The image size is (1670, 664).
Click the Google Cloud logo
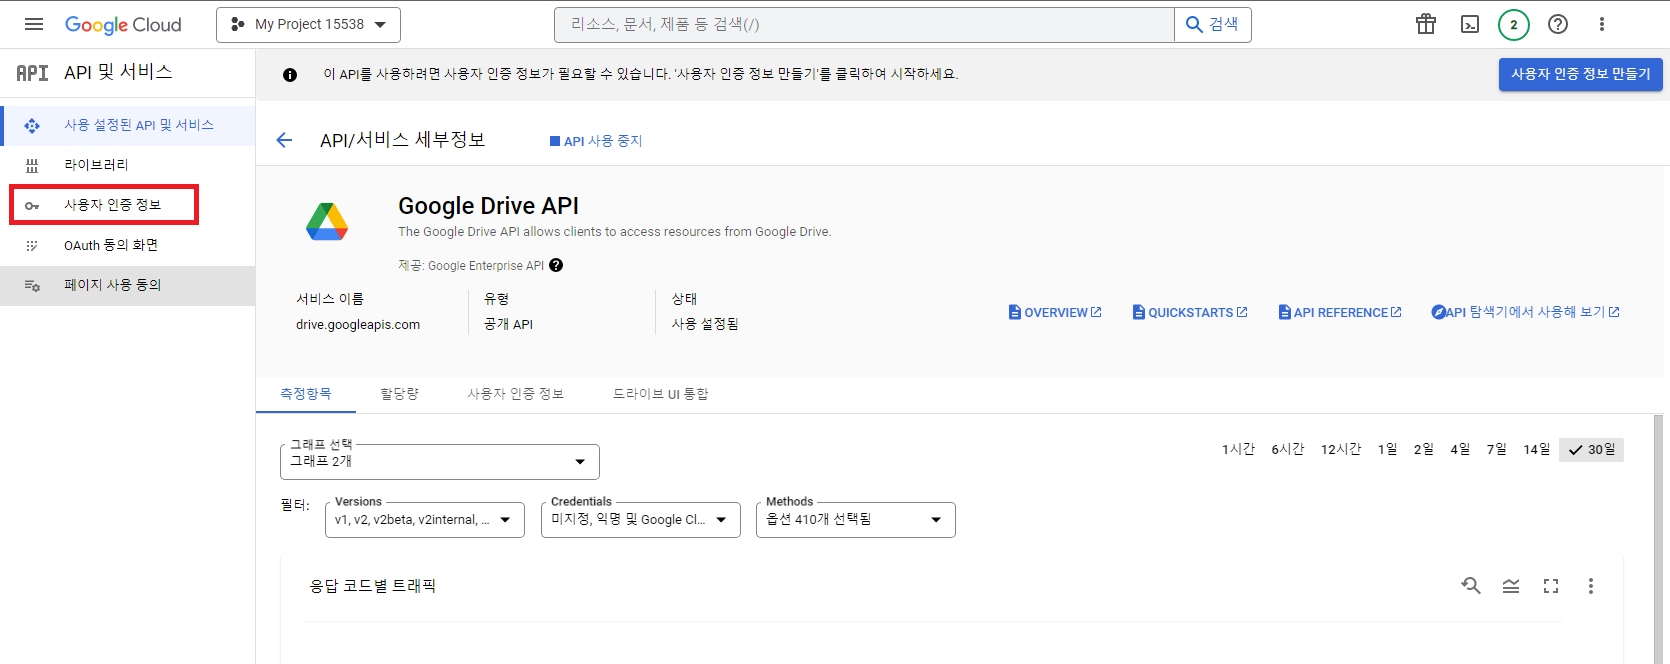pyautogui.click(x=123, y=25)
